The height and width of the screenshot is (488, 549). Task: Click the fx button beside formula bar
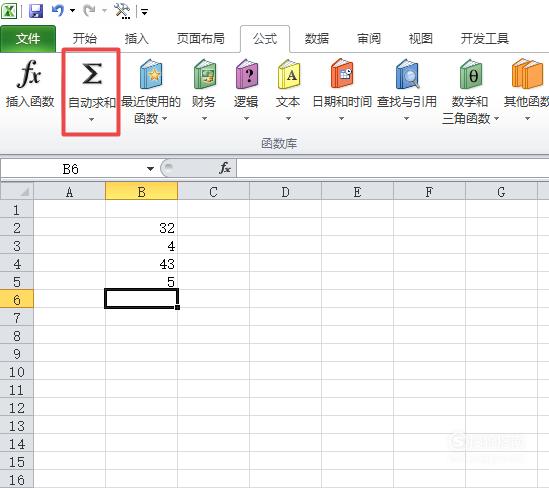224,168
